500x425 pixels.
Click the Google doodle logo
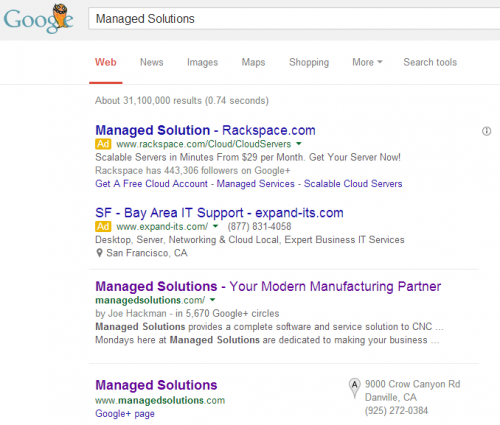click(x=38, y=19)
